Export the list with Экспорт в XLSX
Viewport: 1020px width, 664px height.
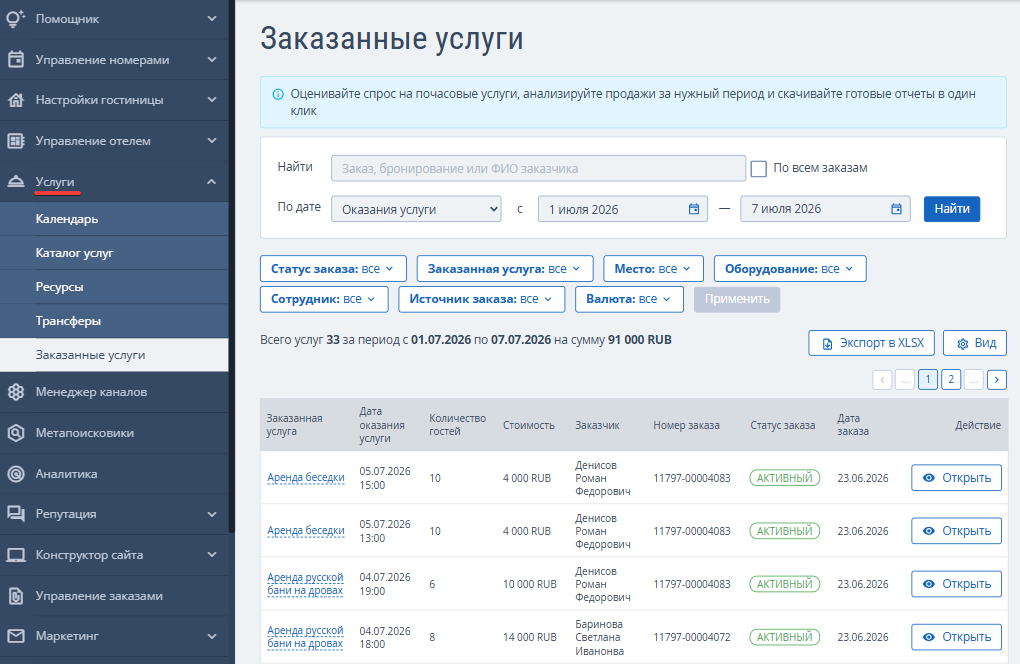click(872, 343)
